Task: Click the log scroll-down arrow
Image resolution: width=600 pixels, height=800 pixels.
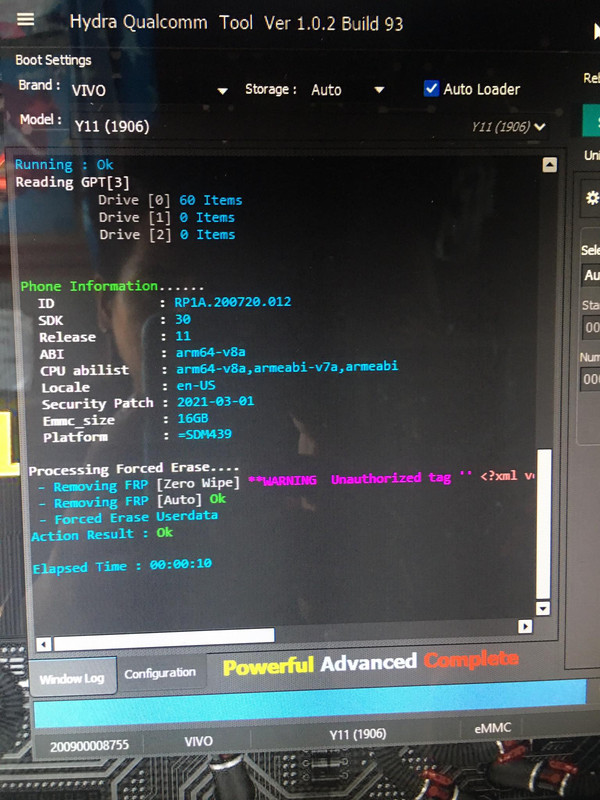Action: pos(543,608)
